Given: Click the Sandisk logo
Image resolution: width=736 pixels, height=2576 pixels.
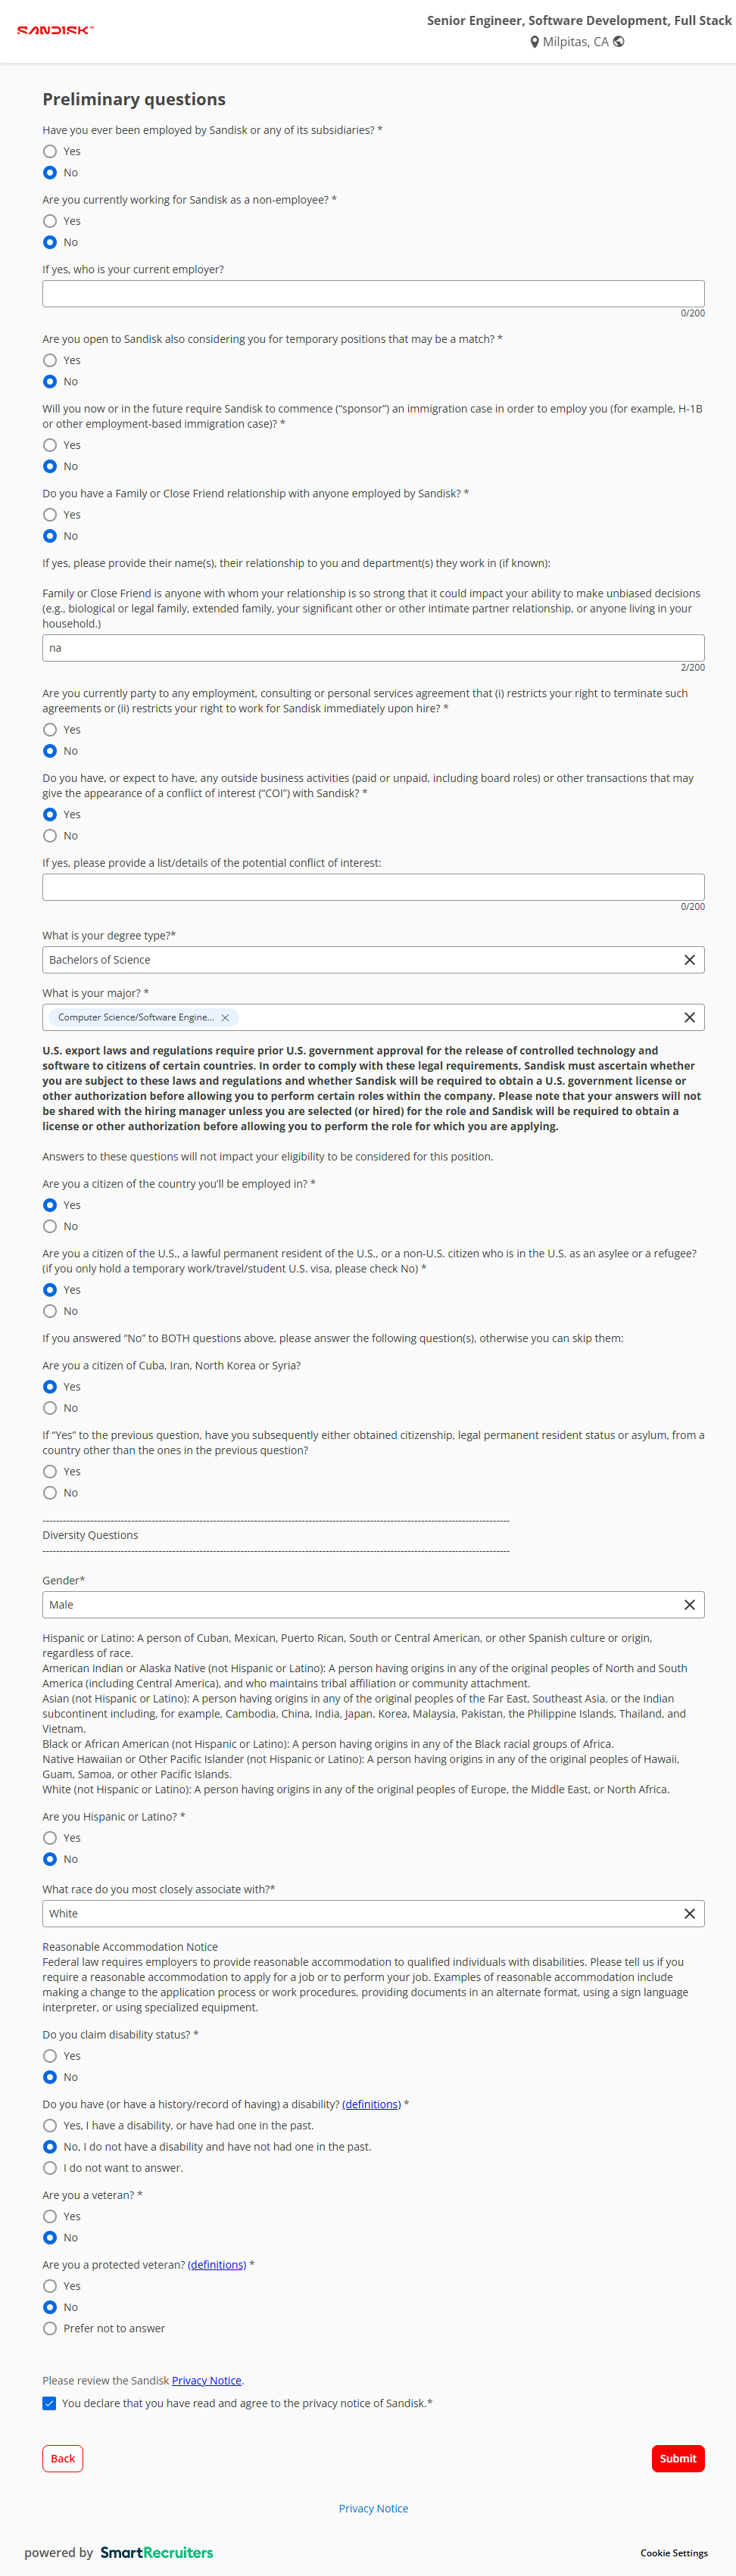Looking at the screenshot, I should point(55,30).
